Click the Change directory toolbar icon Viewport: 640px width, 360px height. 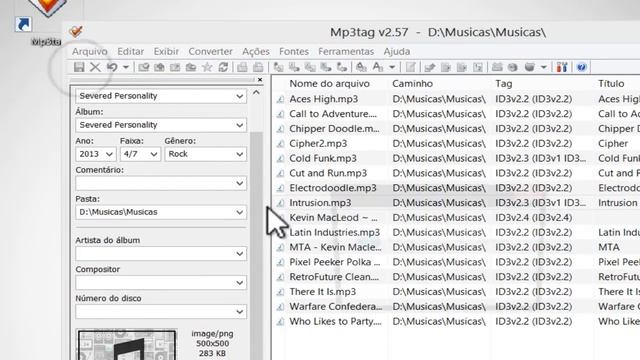coord(143,67)
